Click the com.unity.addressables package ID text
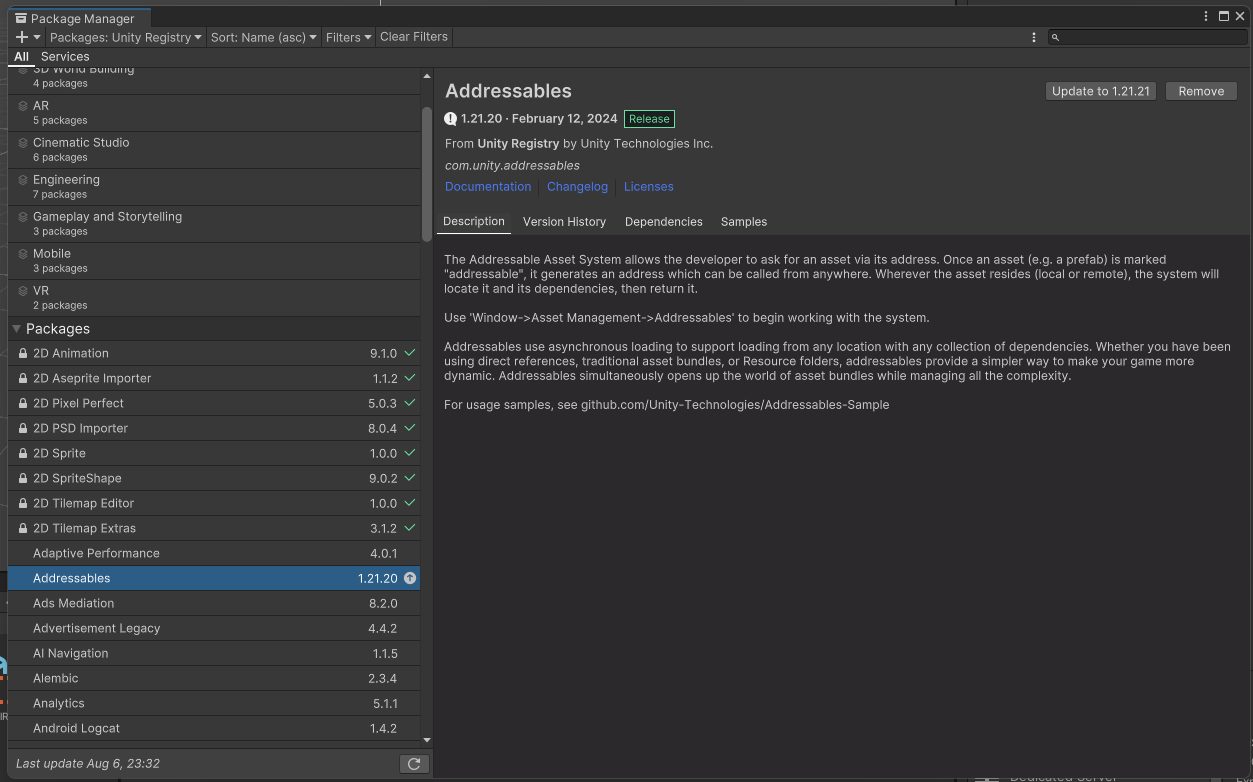The image size is (1253, 782). [x=512, y=166]
